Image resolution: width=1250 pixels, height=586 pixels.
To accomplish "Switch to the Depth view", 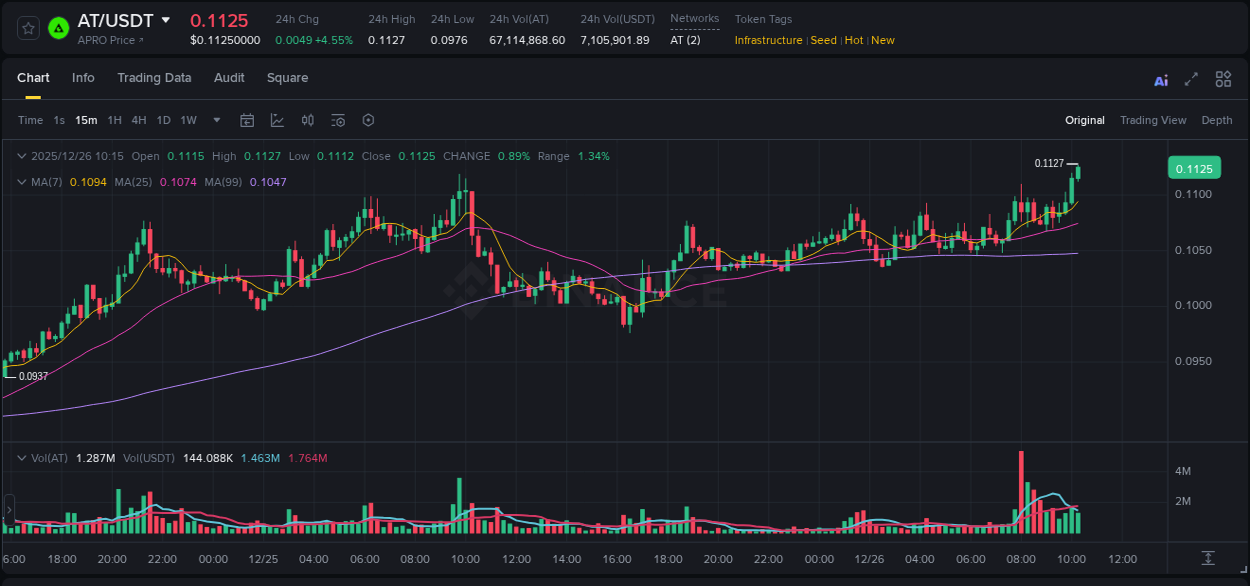I will click(x=1217, y=120).
